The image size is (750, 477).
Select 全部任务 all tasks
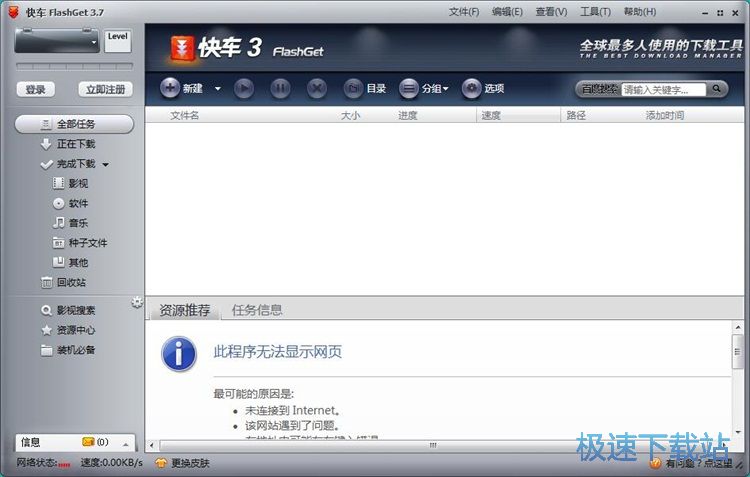click(x=74, y=124)
